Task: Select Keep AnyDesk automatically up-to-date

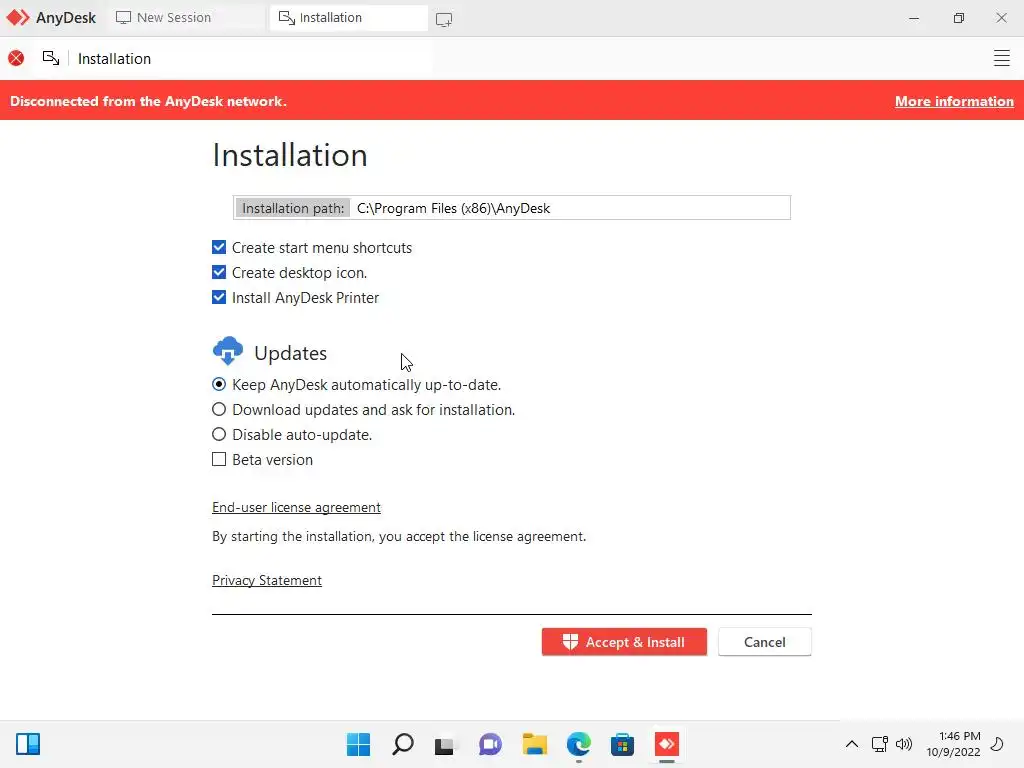Action: pyautogui.click(x=219, y=384)
